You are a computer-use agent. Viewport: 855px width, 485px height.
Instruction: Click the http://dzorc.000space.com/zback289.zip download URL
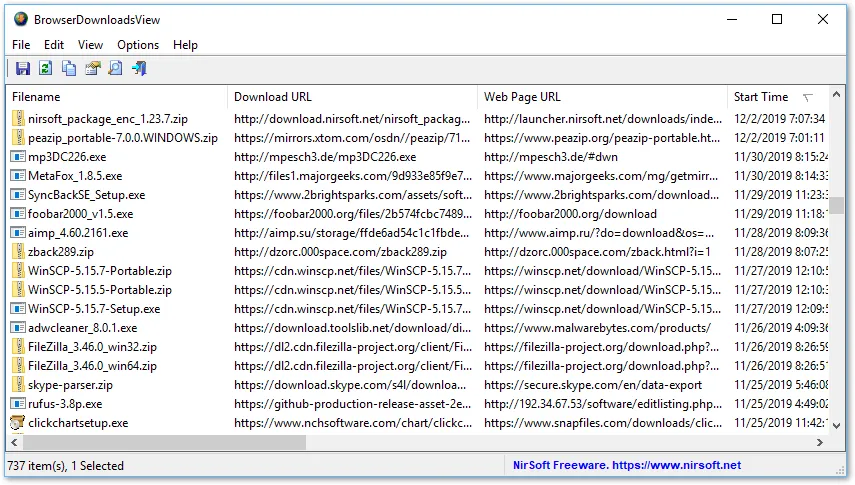[340, 252]
